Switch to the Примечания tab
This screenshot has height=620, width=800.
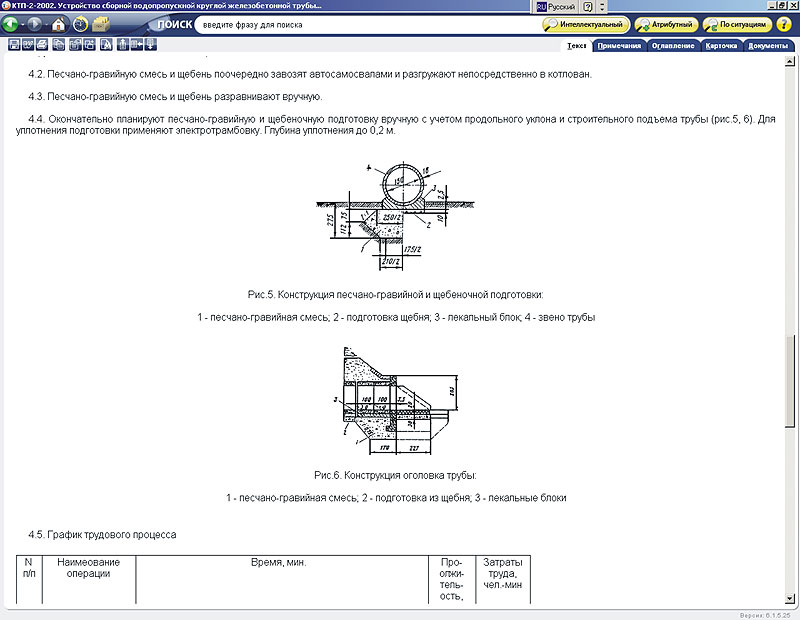tap(618, 46)
